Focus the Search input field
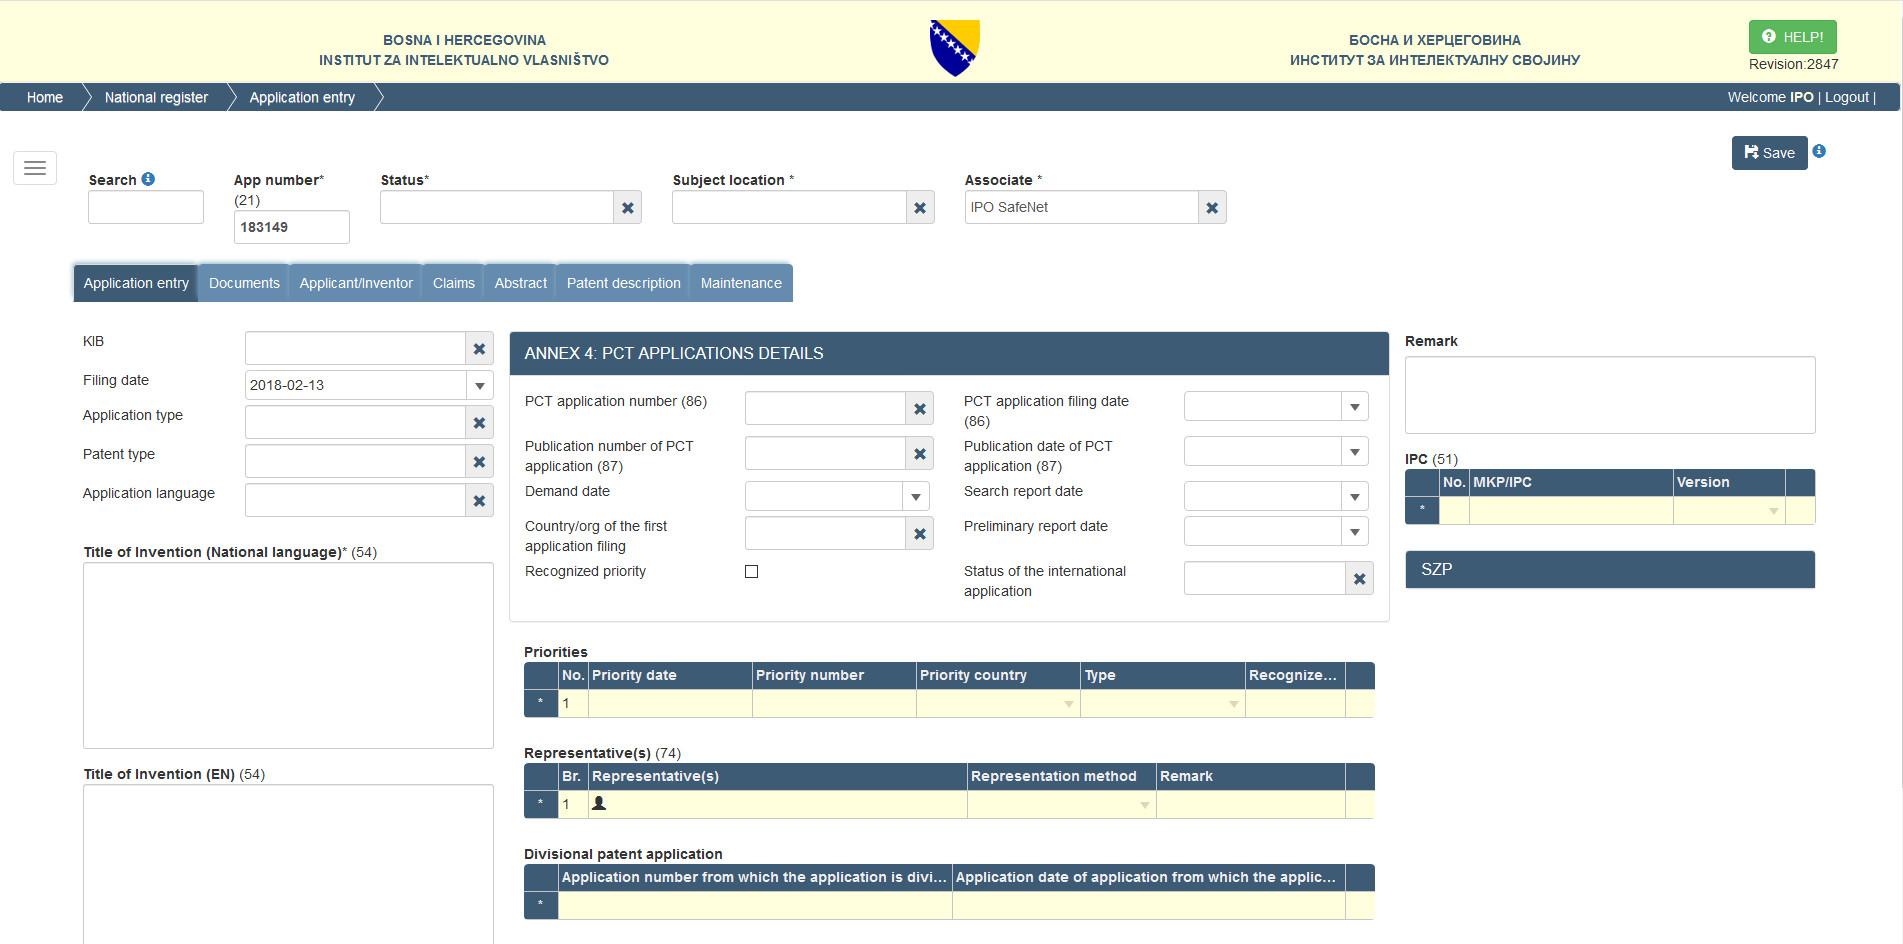 pos(146,207)
